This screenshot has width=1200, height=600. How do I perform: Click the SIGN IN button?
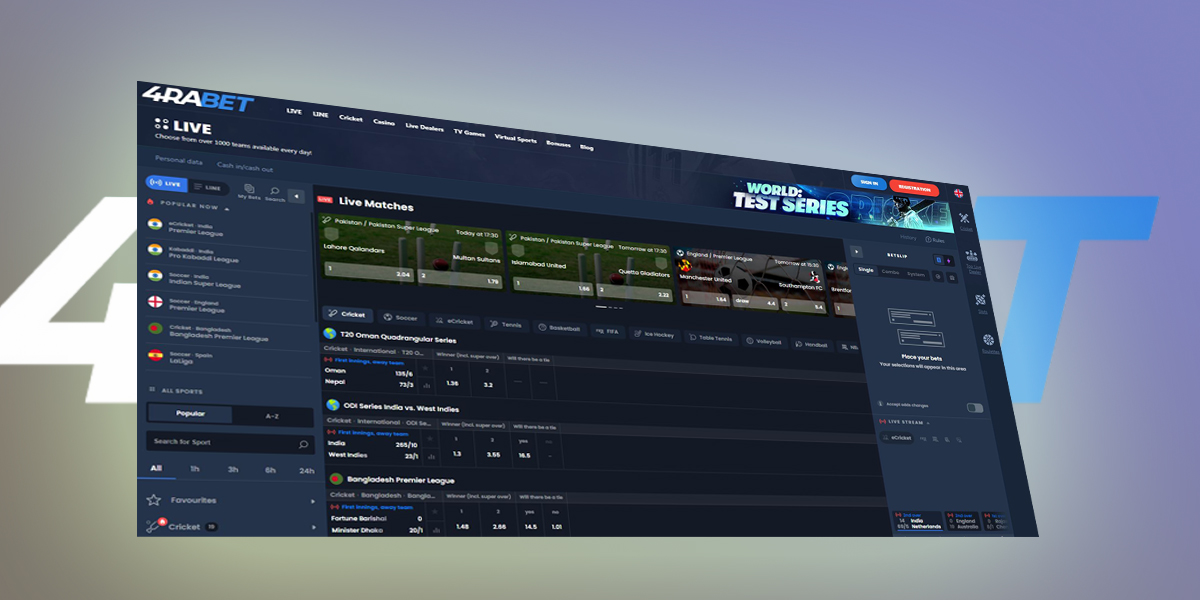869,182
